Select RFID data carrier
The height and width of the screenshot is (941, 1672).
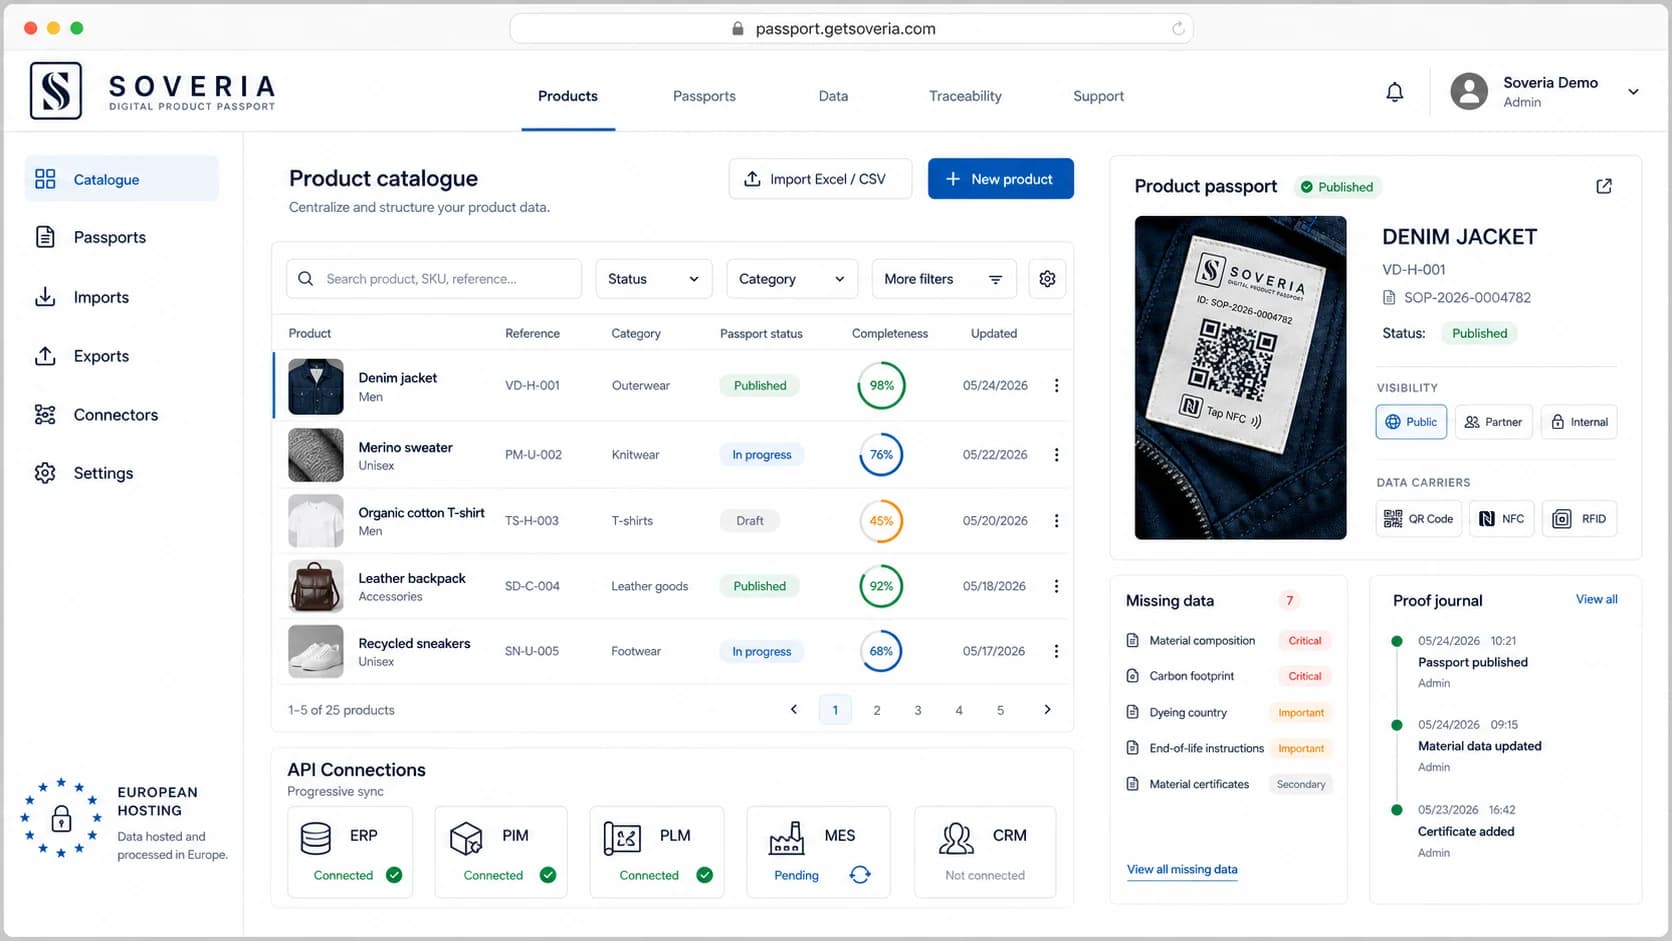(1580, 519)
